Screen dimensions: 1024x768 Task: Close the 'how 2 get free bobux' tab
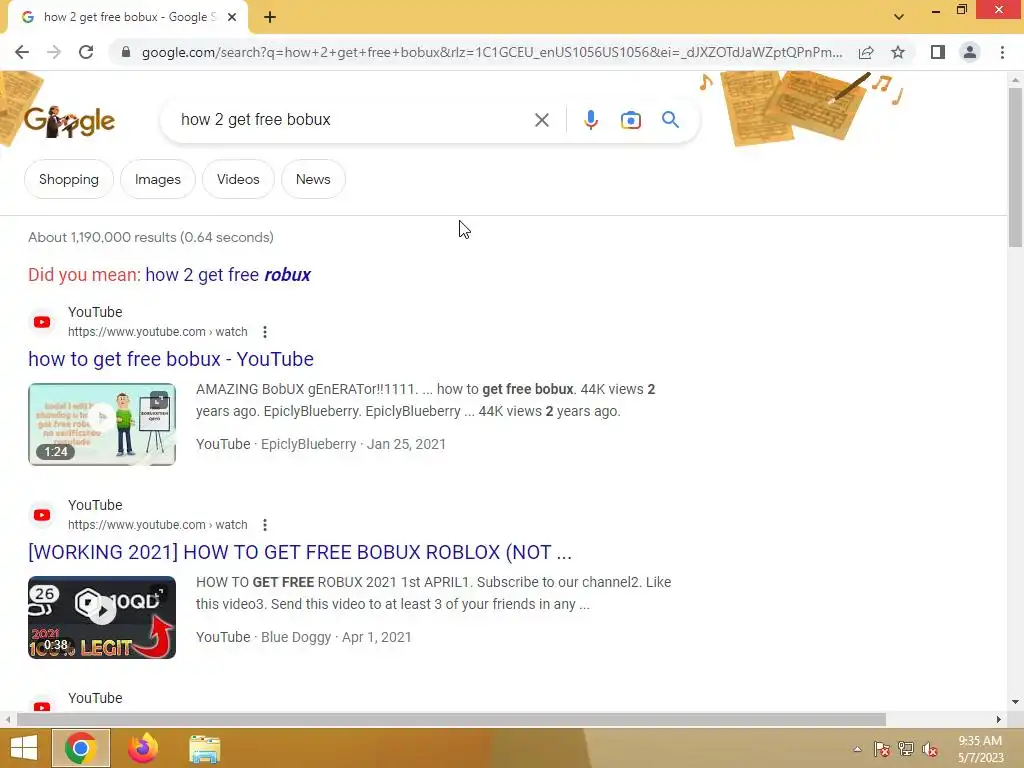click(232, 17)
